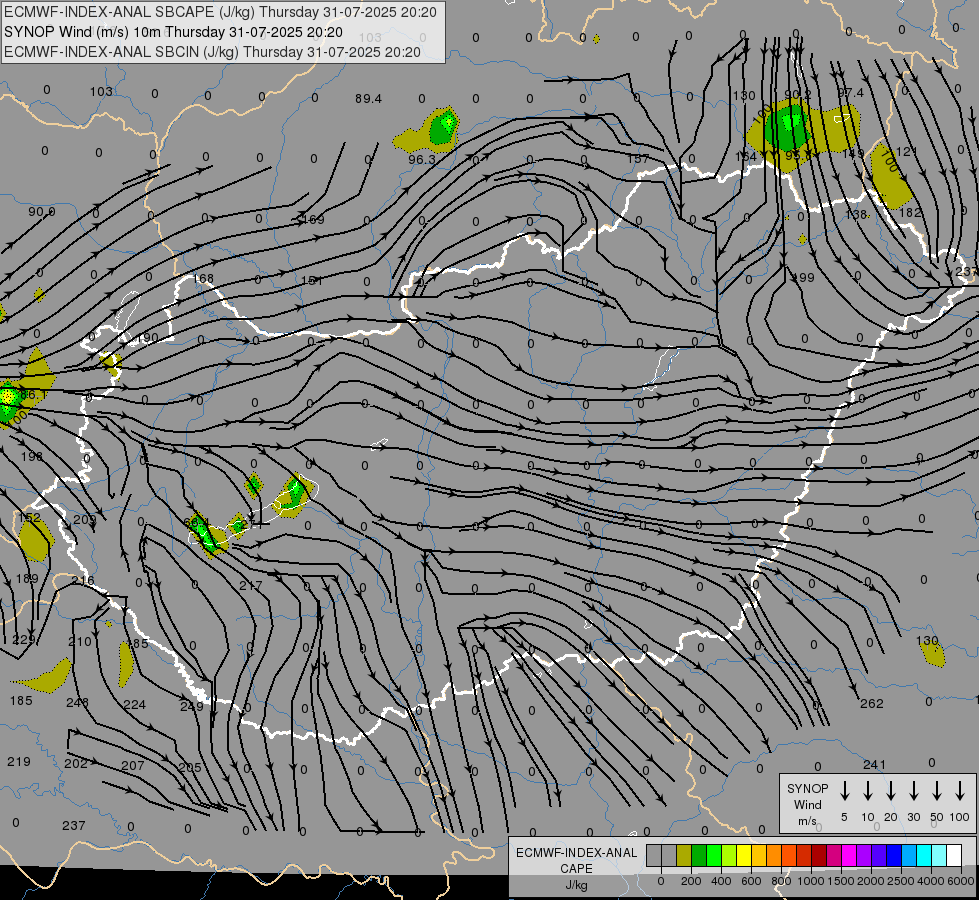979x900 pixels.
Task: Click the 6000 tick label on CAPE scale
Action: coord(960,881)
